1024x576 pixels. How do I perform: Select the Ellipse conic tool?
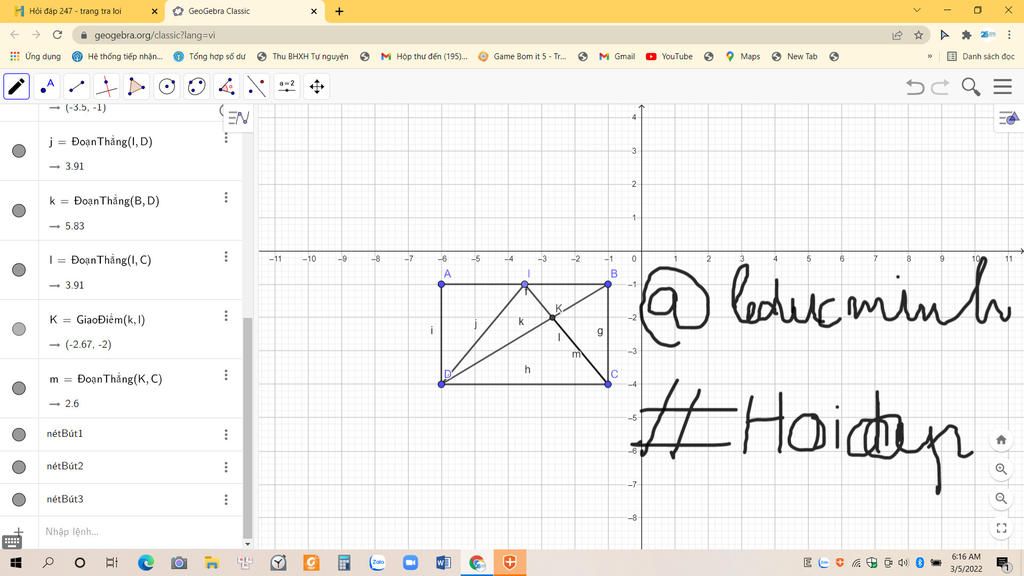[197, 86]
